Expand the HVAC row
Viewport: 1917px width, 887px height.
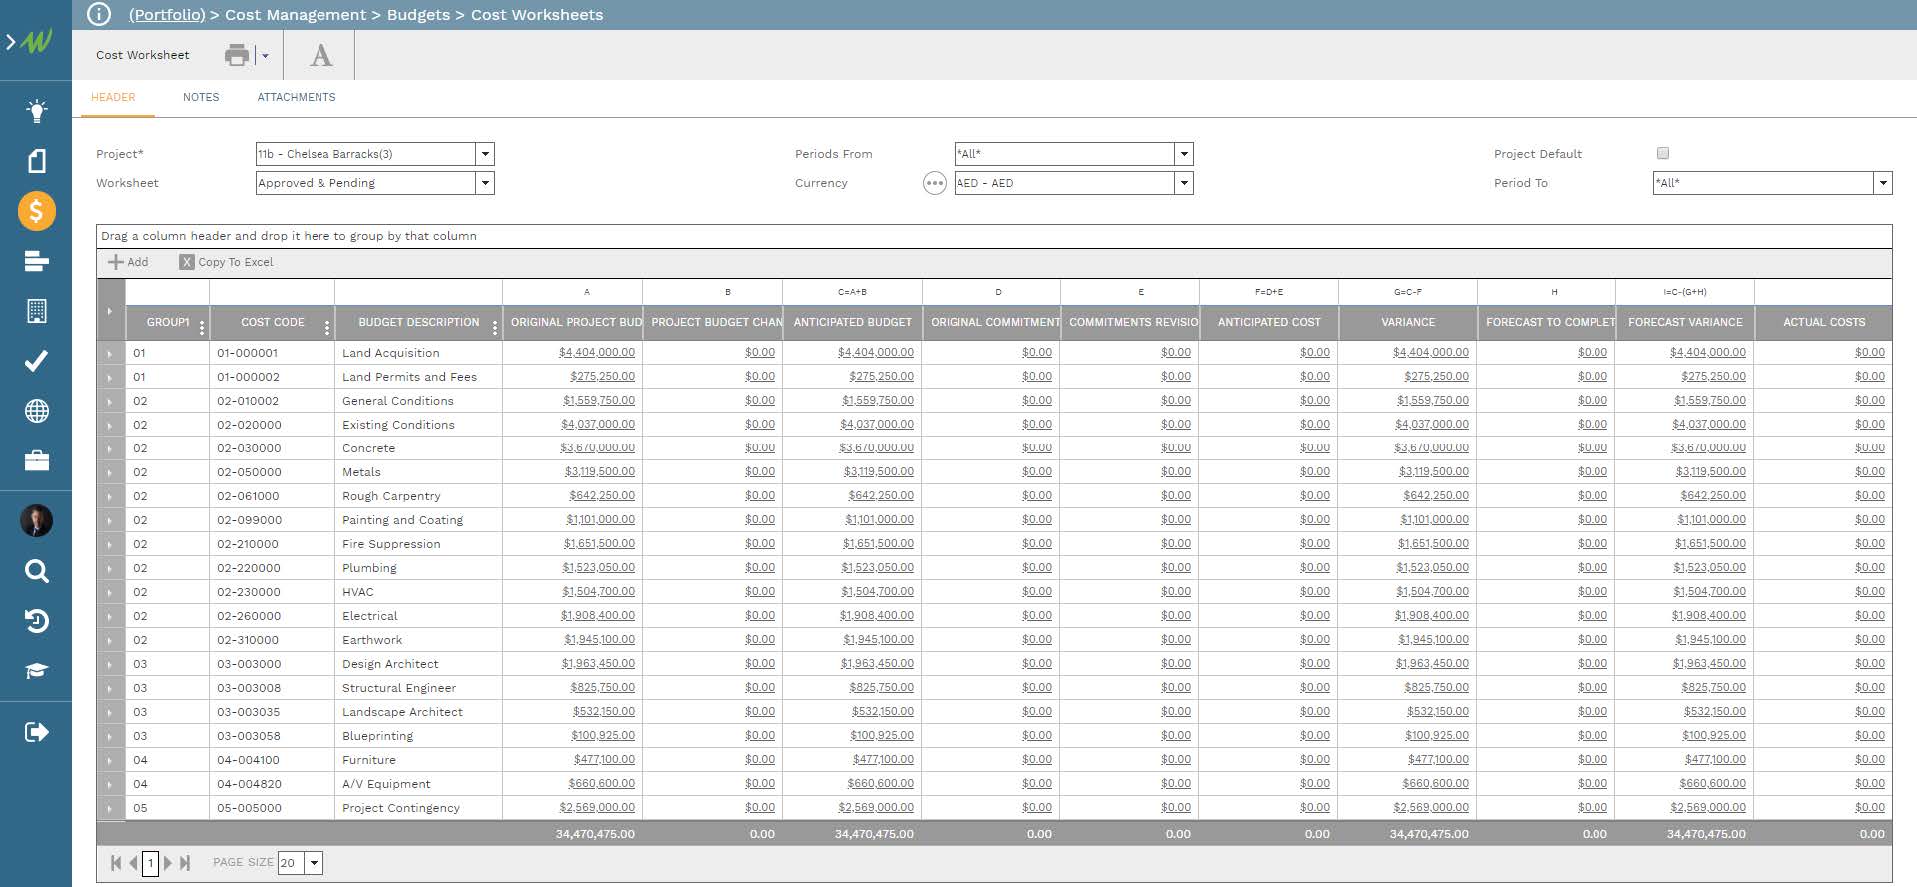[x=110, y=592]
